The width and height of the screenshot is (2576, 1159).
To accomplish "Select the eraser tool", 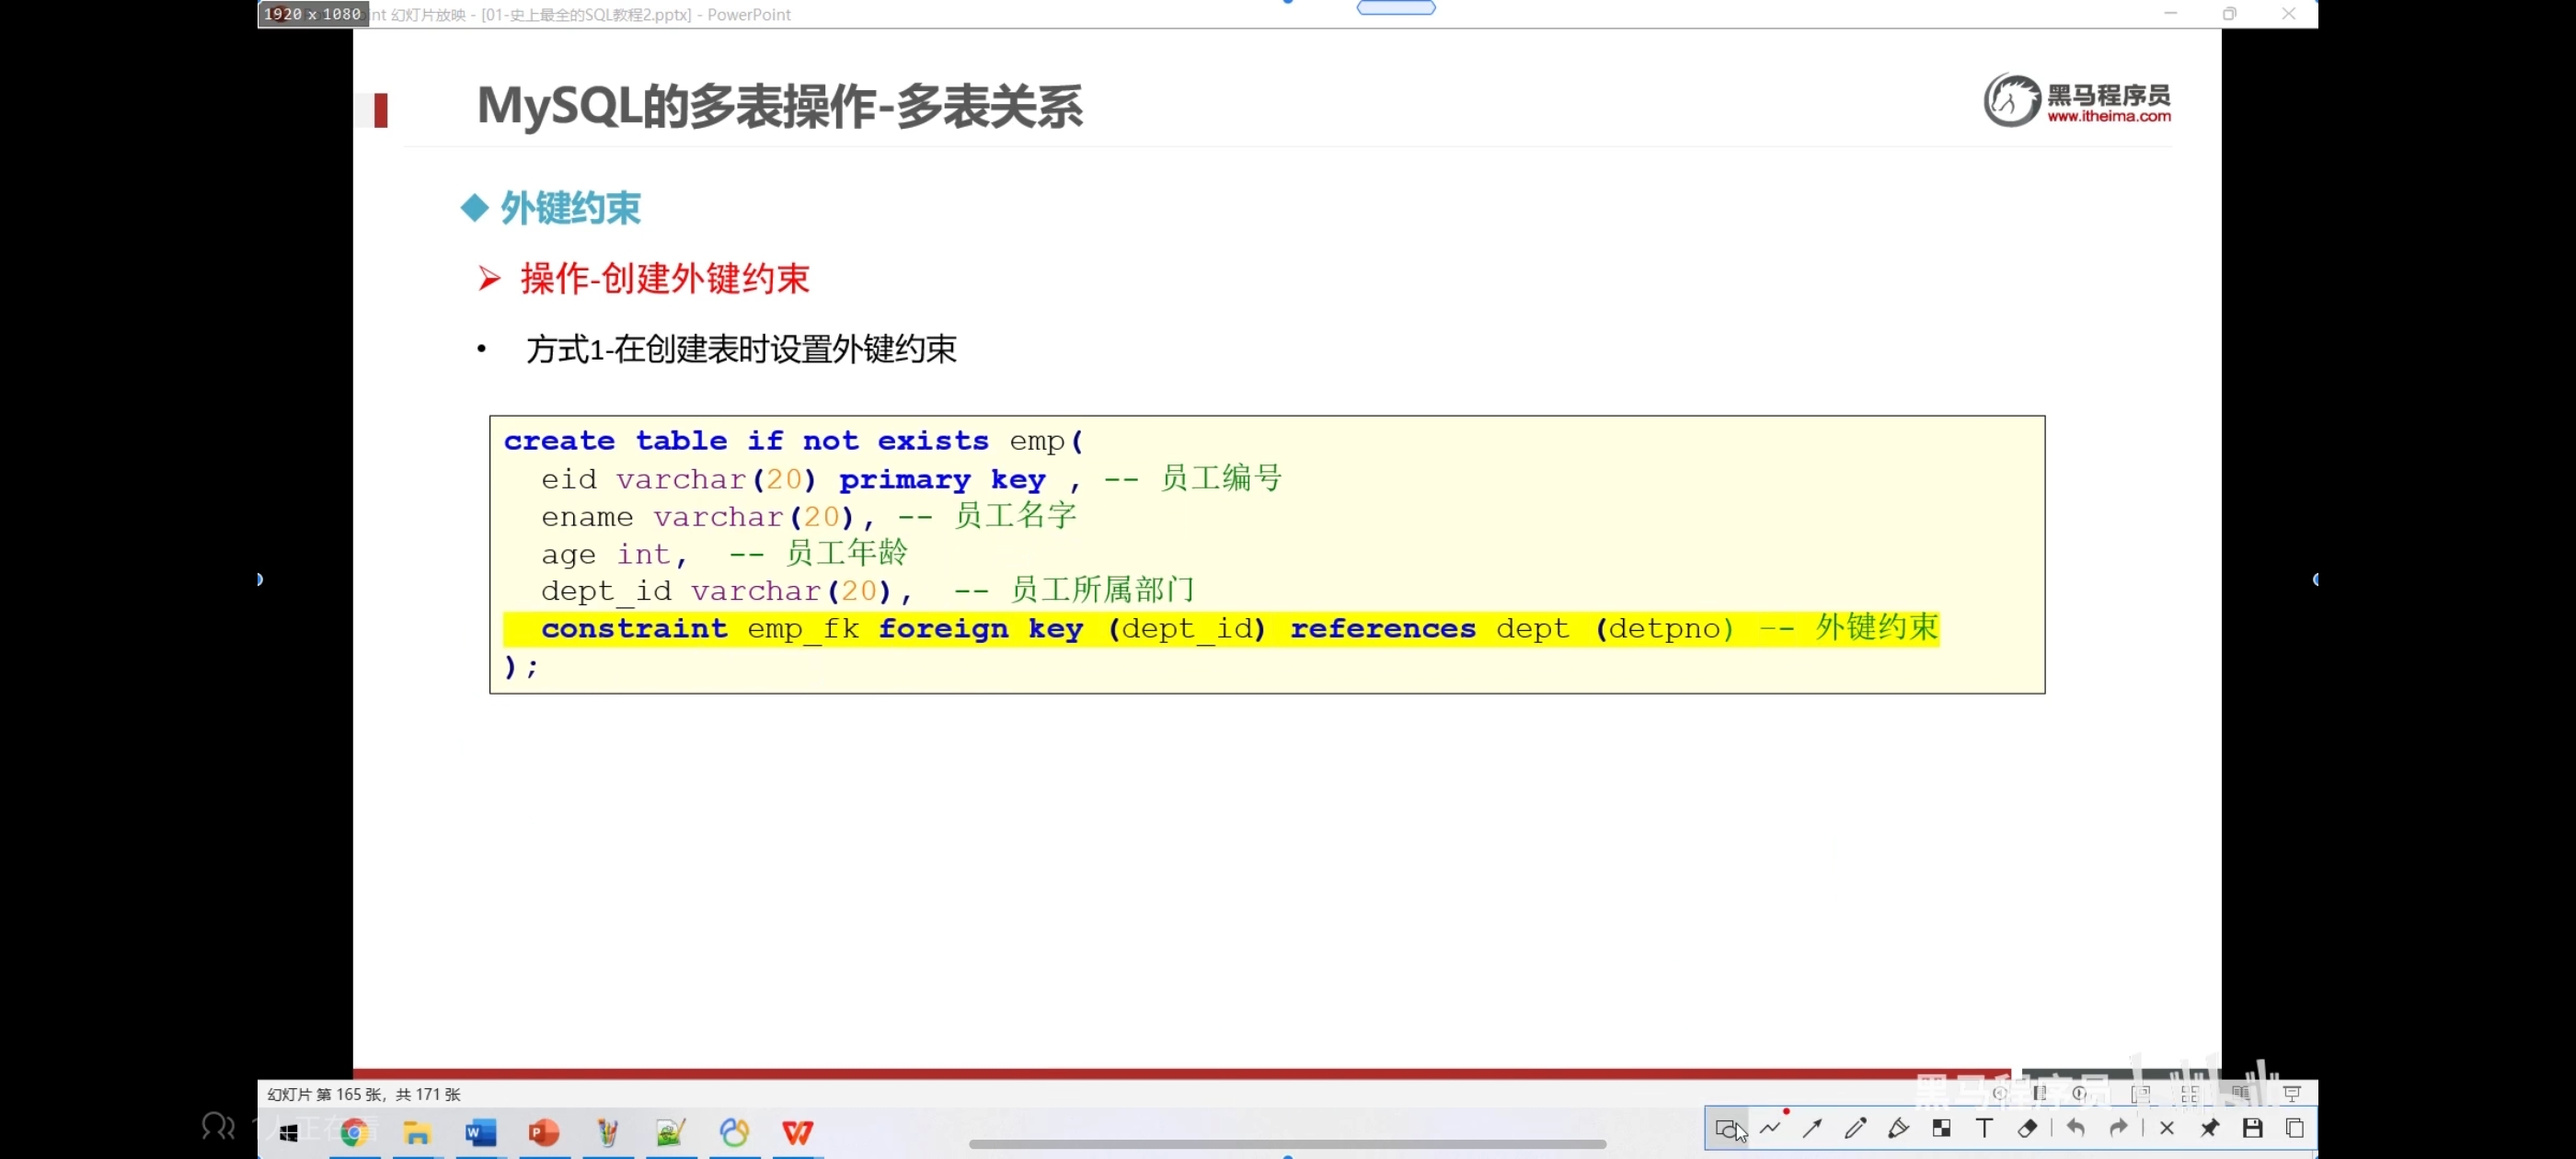I will click(x=2027, y=1128).
